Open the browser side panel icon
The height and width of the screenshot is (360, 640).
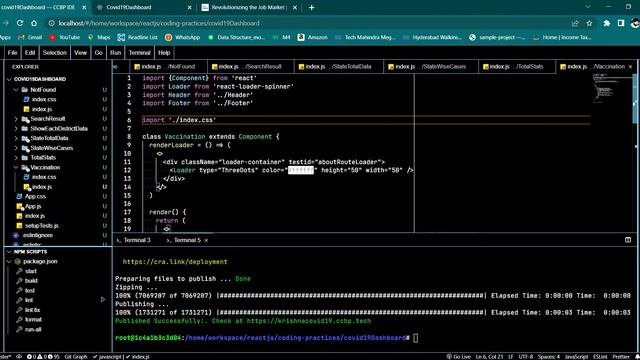click(621, 23)
